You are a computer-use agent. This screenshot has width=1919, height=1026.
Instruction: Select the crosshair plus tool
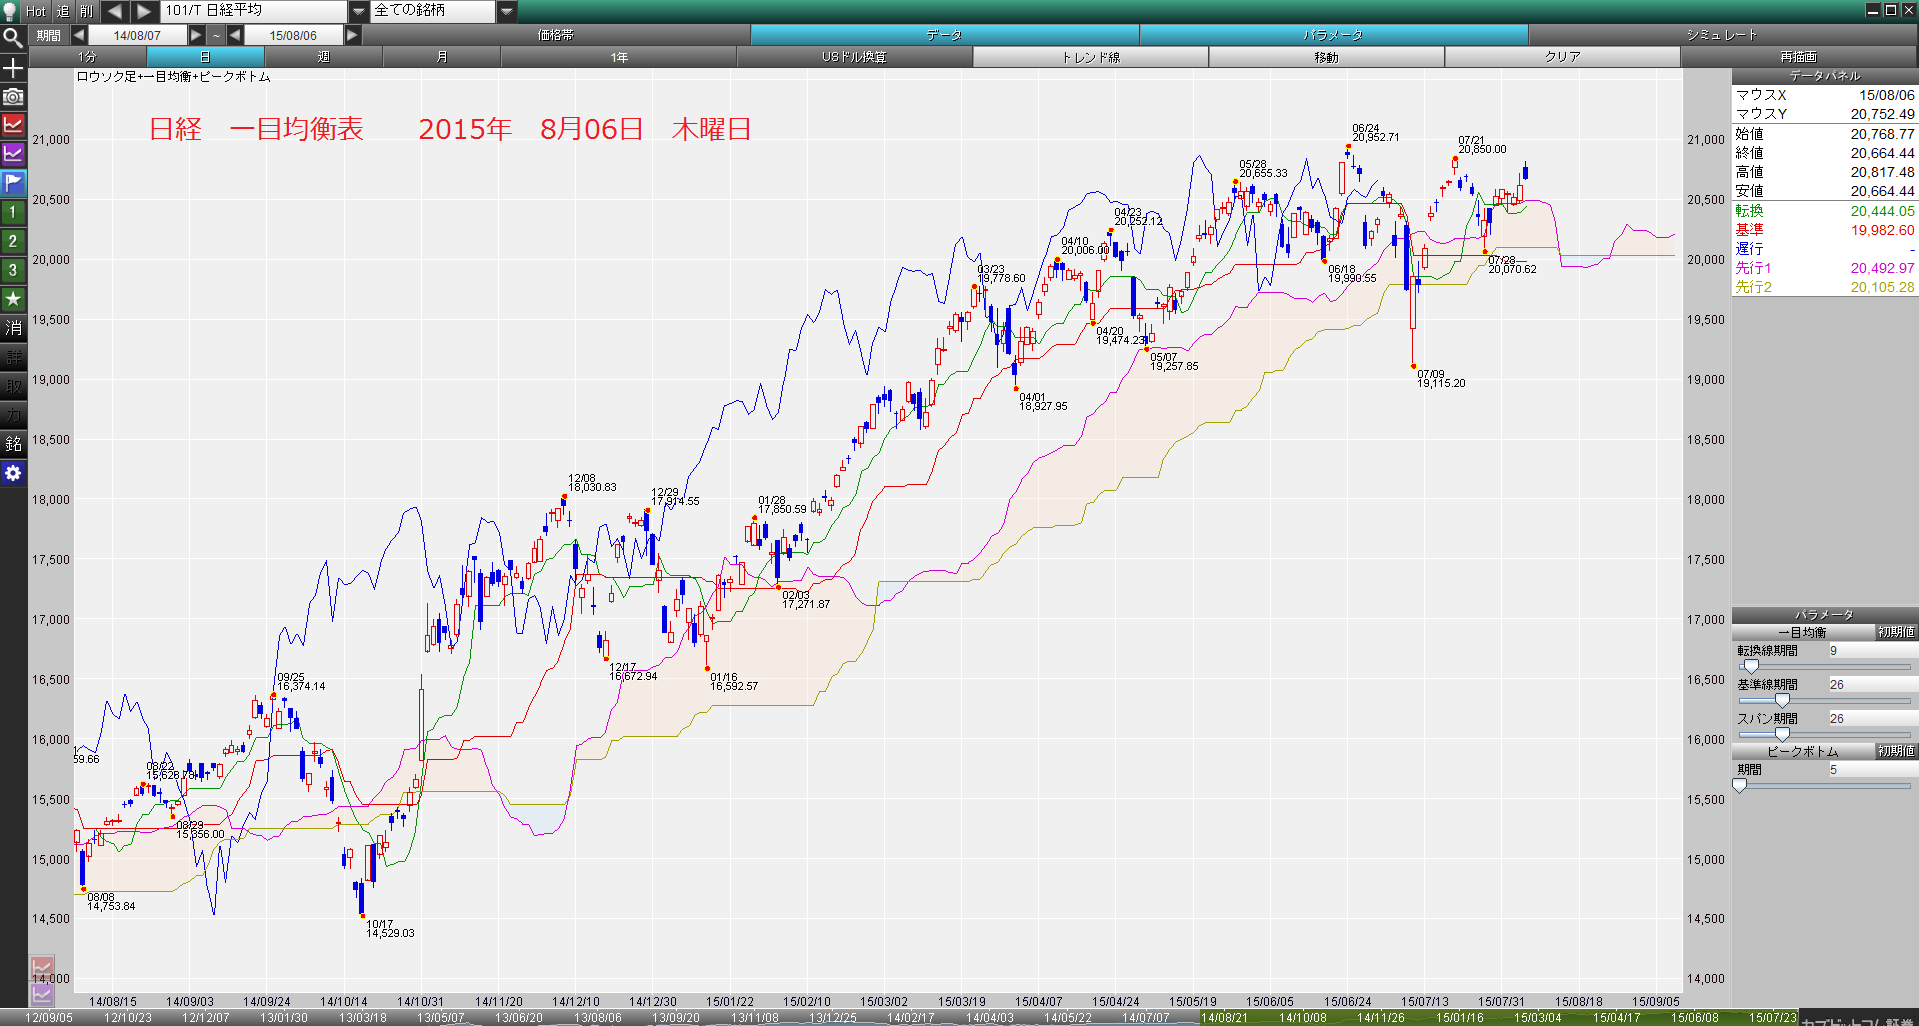13,68
